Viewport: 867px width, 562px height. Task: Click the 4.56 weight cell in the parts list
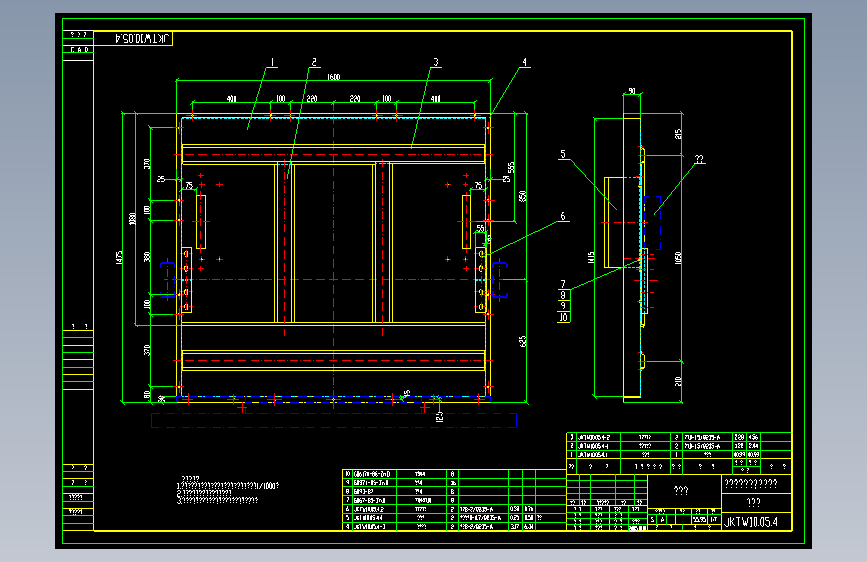[x=753, y=437]
